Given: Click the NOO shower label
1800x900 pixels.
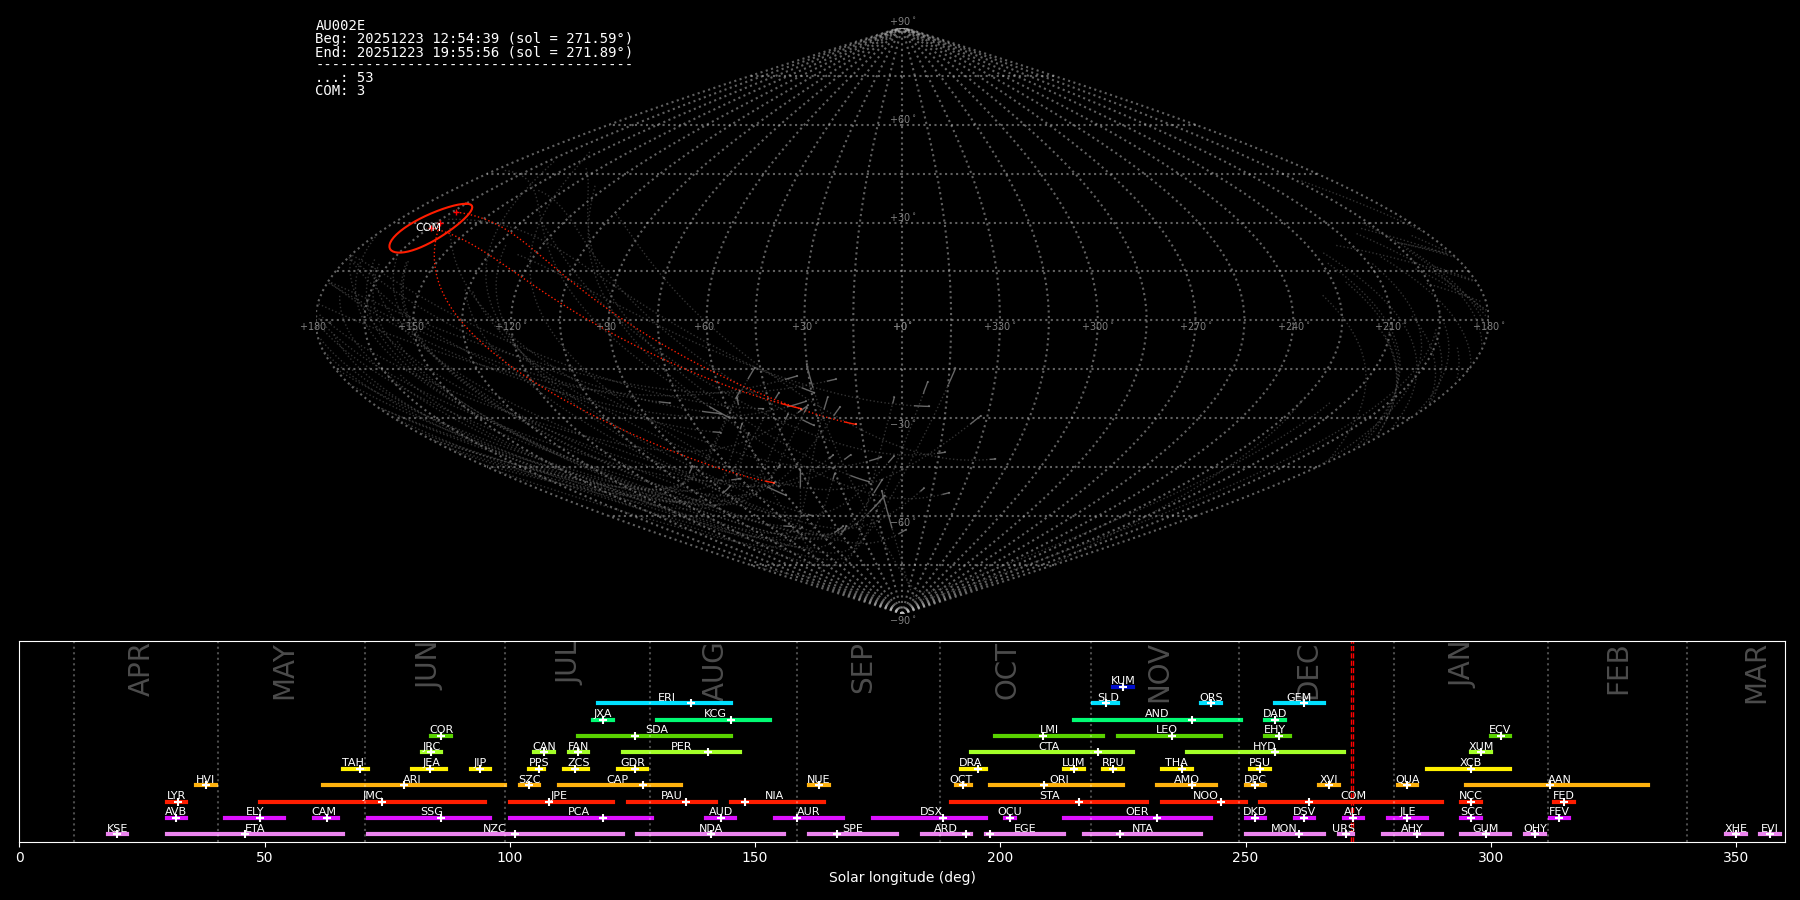Looking at the screenshot, I should click(1206, 796).
